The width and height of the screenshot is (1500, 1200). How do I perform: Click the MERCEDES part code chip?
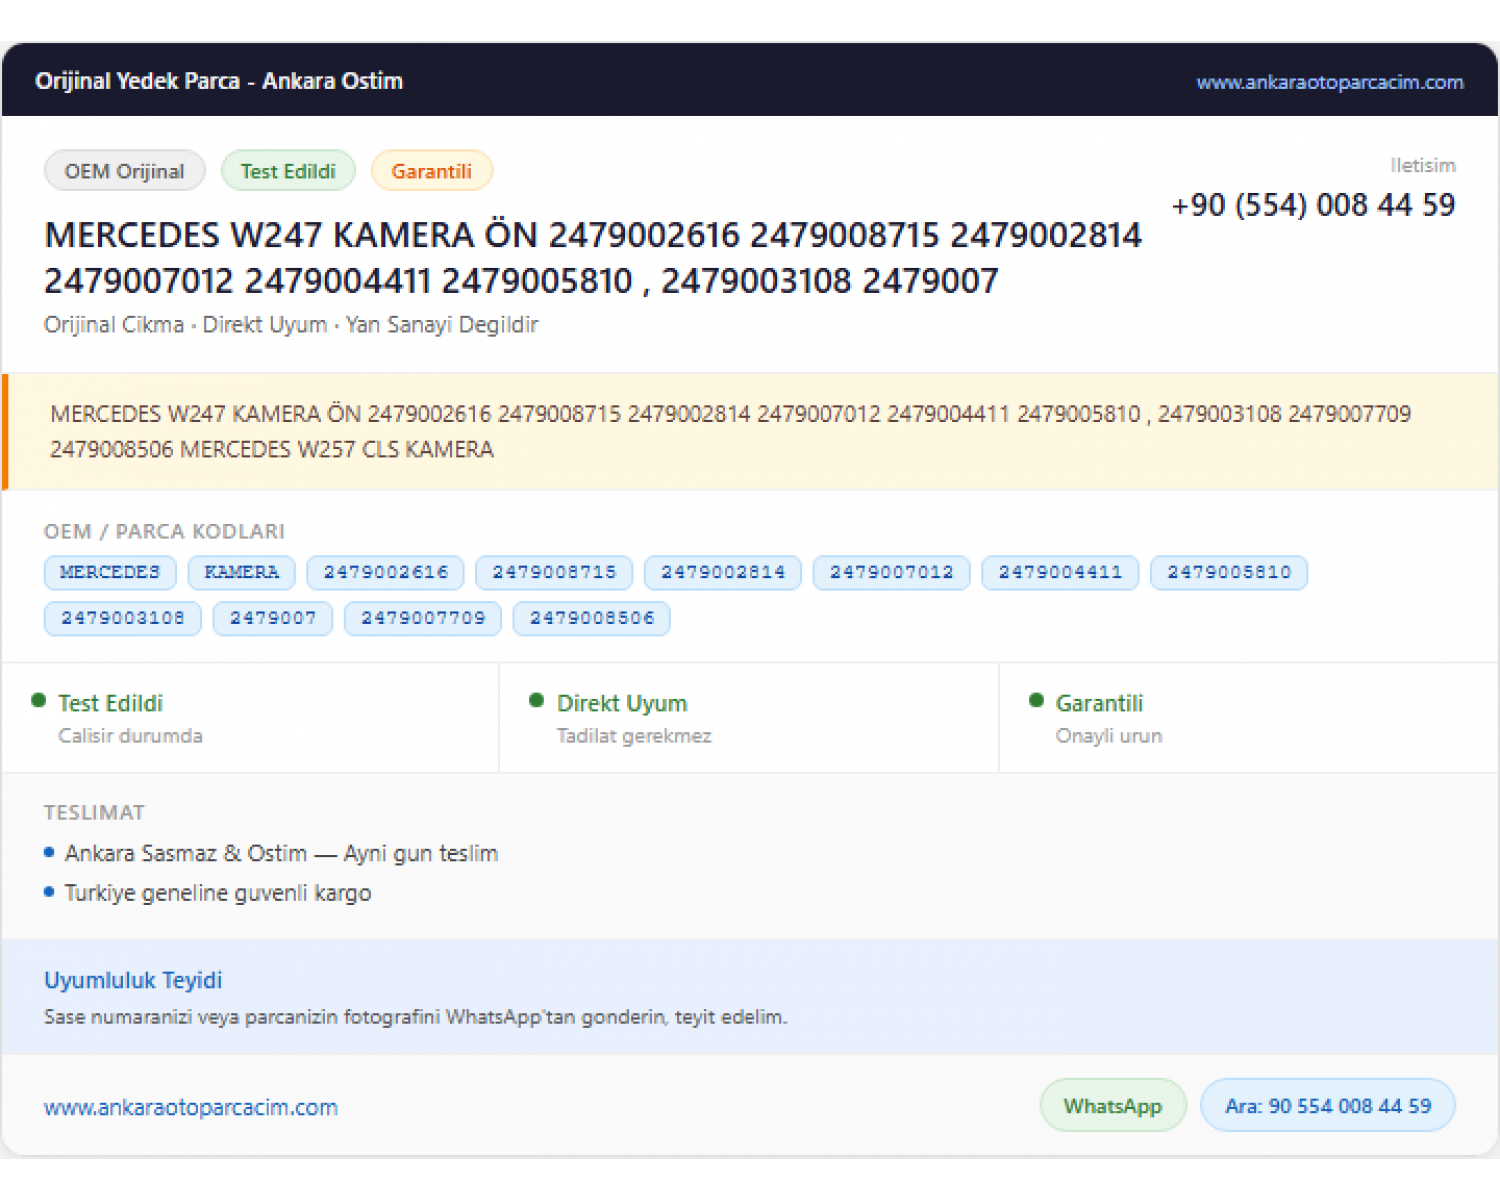pyautogui.click(x=110, y=573)
